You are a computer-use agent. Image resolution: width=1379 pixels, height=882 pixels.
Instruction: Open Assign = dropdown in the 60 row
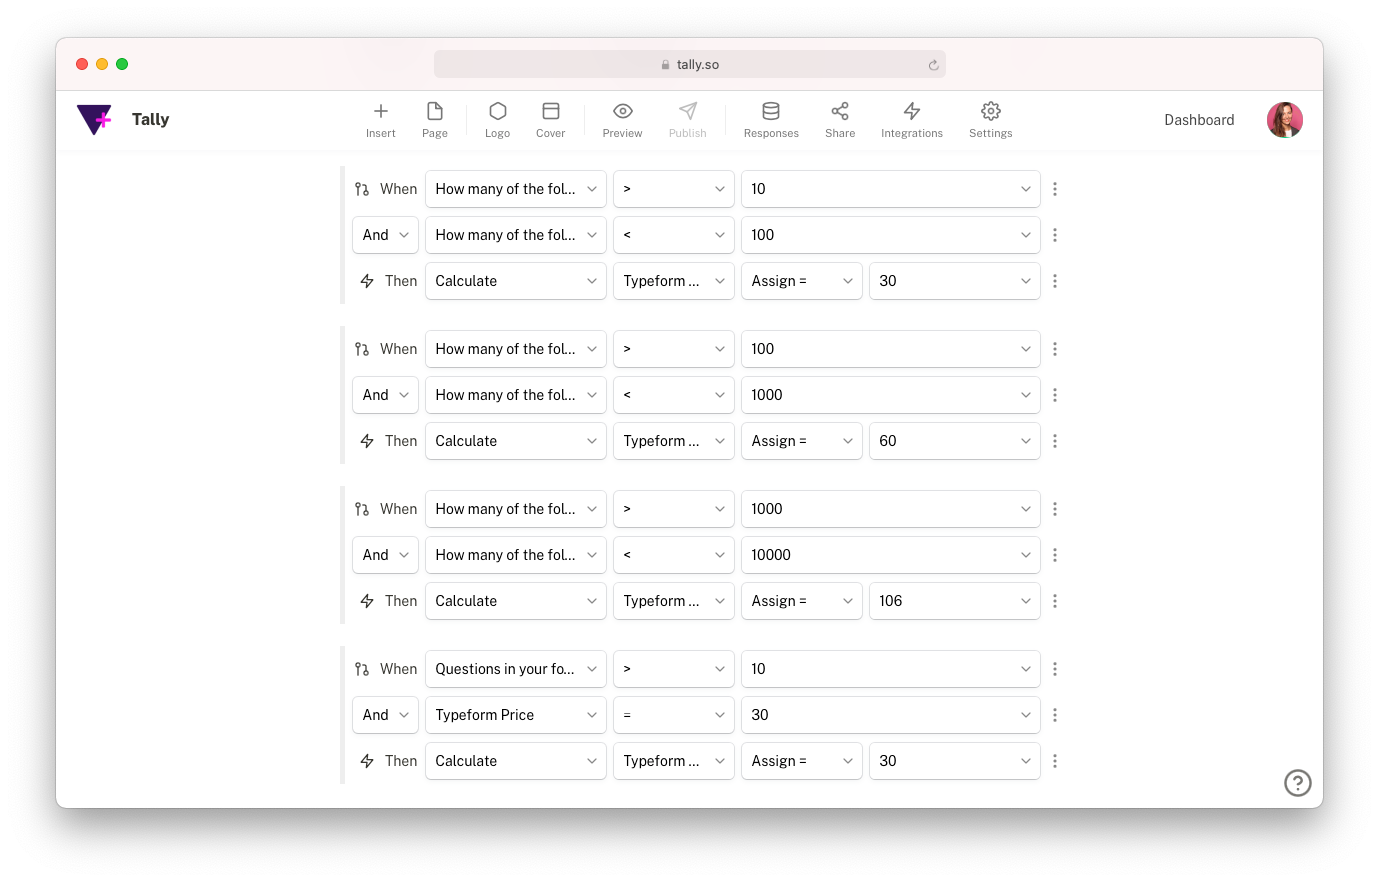tap(801, 441)
